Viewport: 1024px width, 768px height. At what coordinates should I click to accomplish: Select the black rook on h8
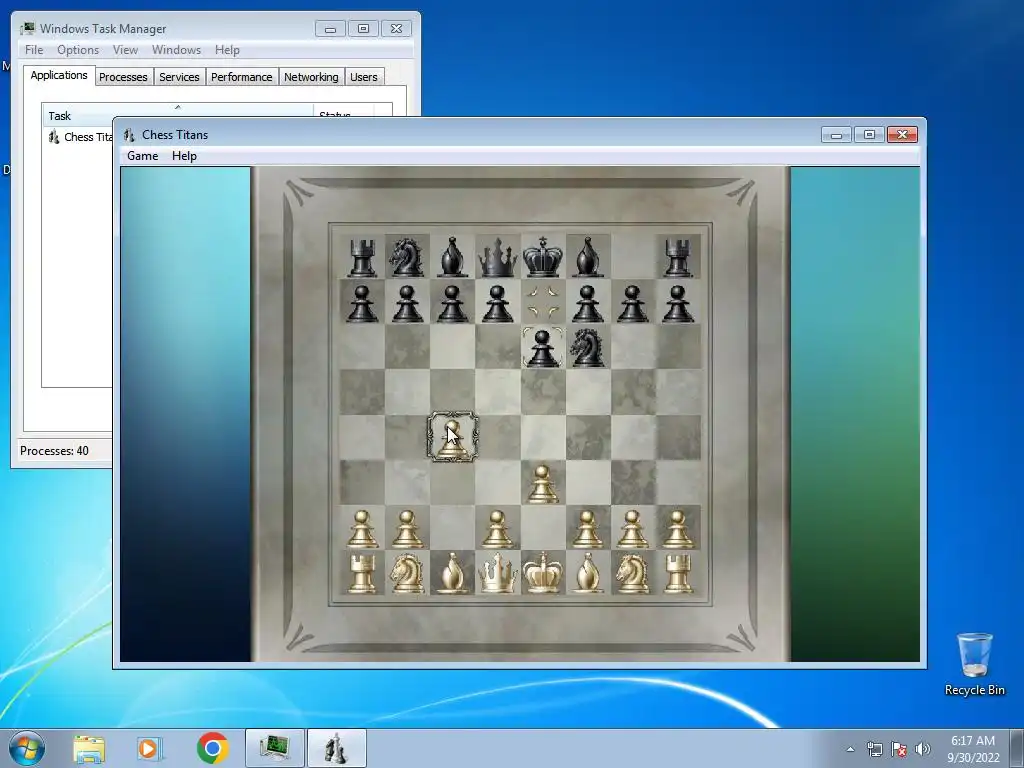(678, 257)
